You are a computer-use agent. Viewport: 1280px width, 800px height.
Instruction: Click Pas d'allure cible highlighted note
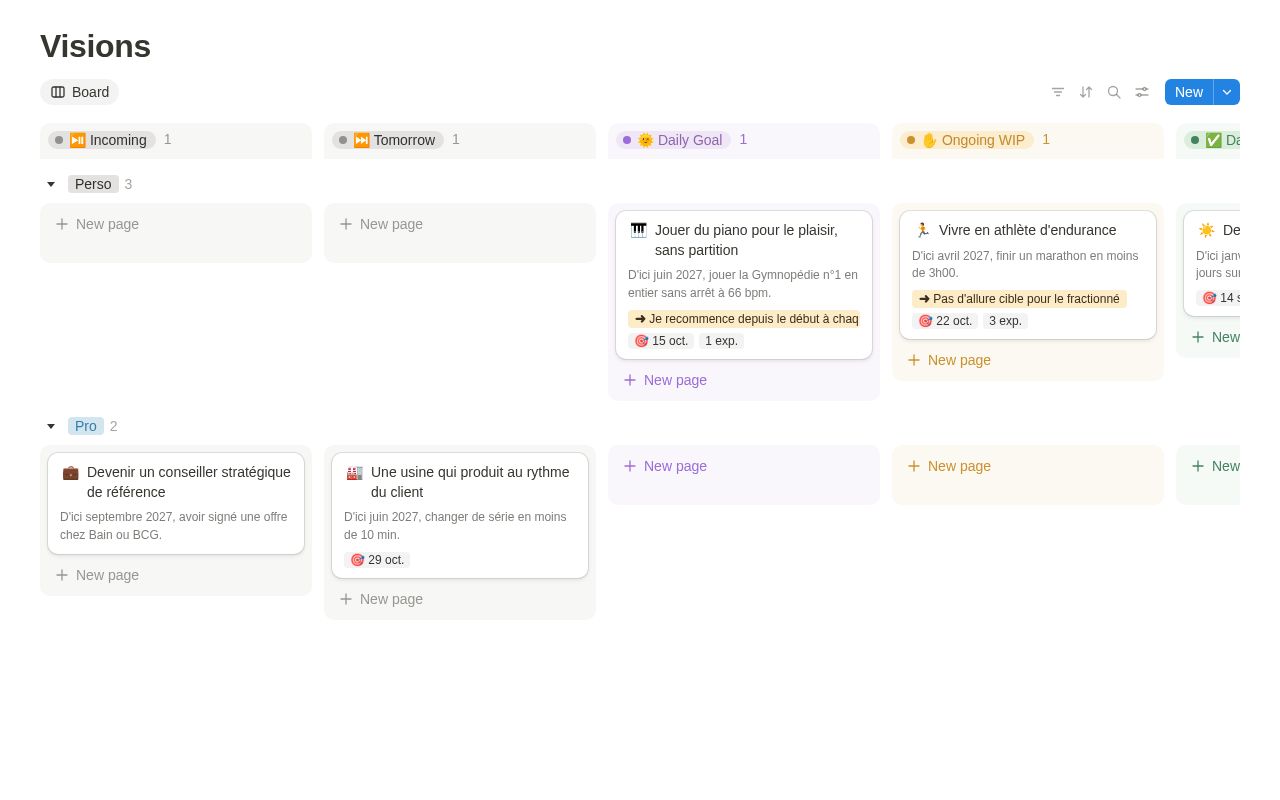click(1019, 299)
